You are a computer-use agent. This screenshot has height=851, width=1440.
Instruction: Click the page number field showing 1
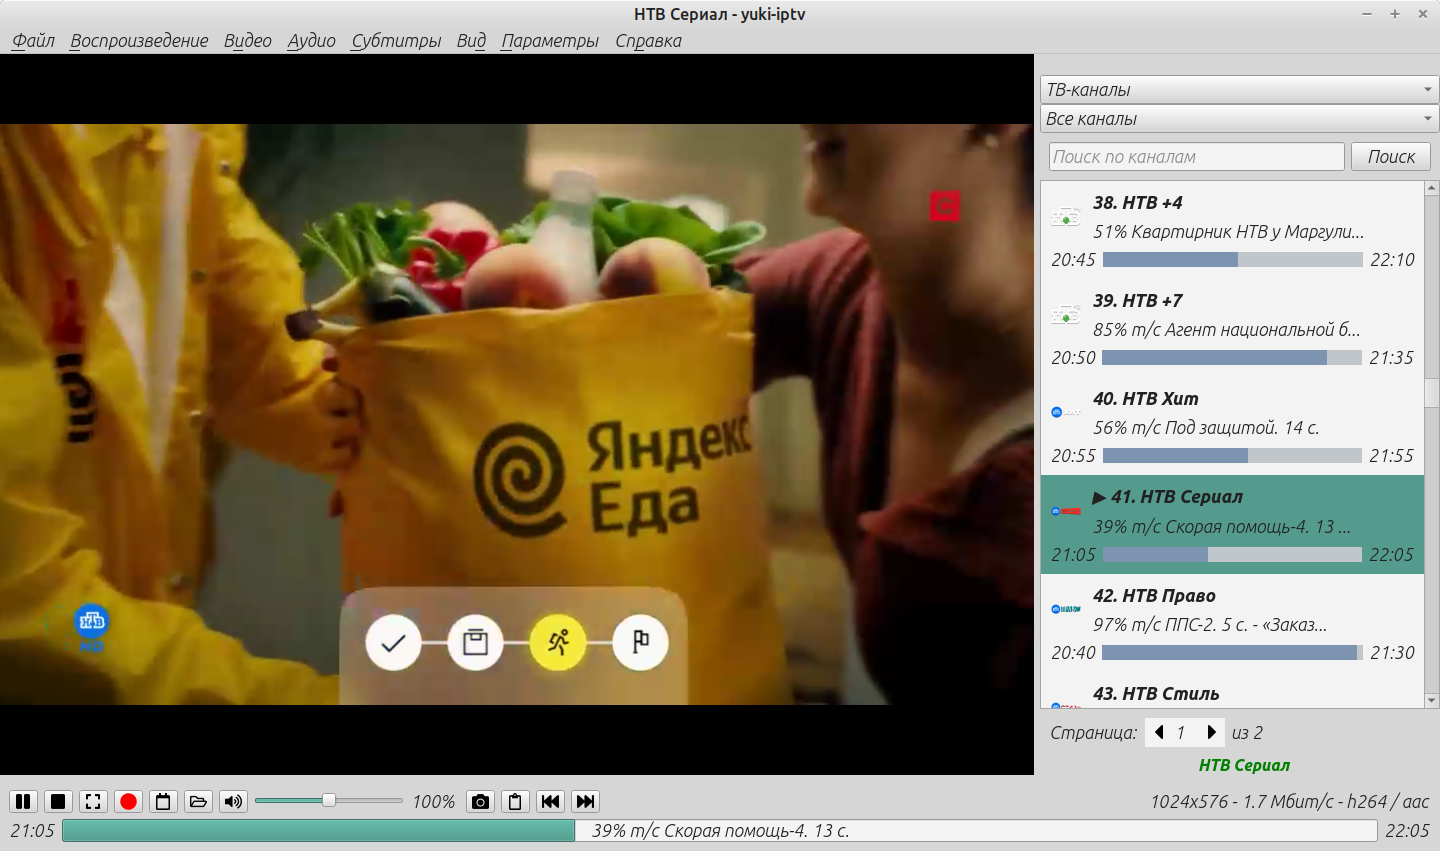(1184, 732)
